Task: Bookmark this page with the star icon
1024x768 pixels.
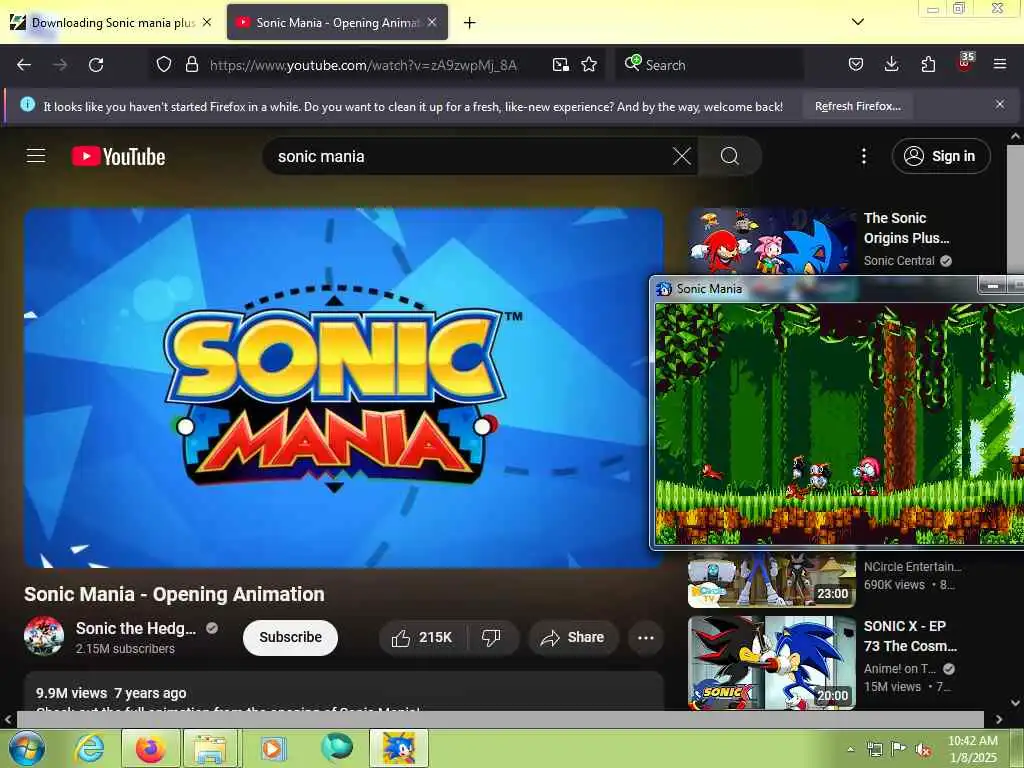Action: [589, 65]
